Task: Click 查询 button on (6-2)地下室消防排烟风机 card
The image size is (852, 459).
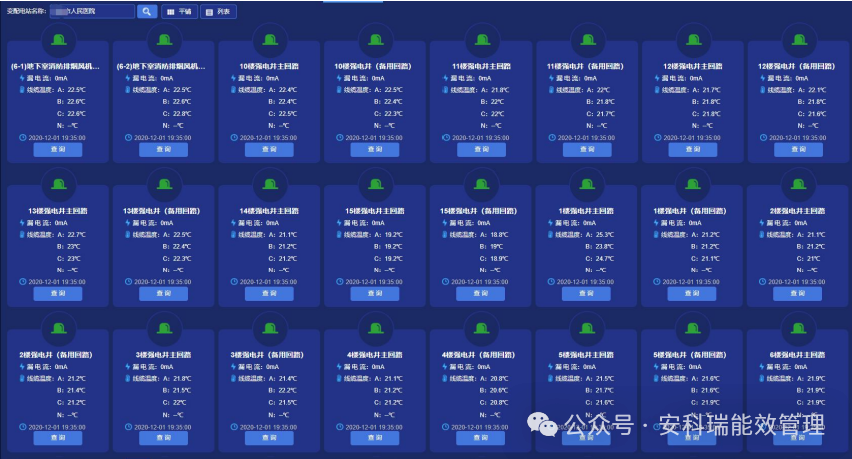Action: (x=164, y=149)
